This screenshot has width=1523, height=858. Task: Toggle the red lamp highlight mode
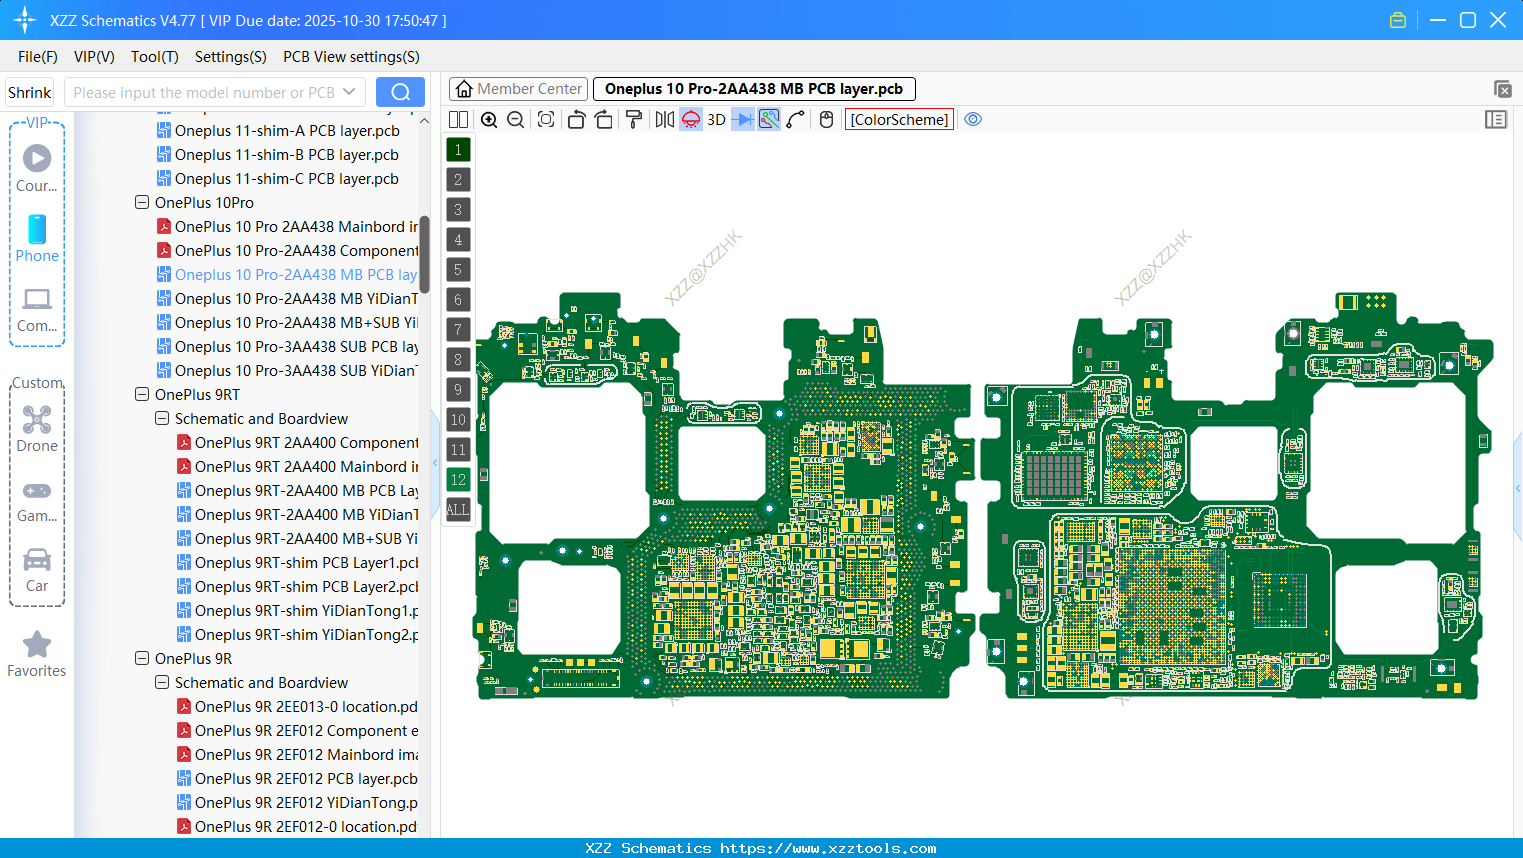coord(690,119)
